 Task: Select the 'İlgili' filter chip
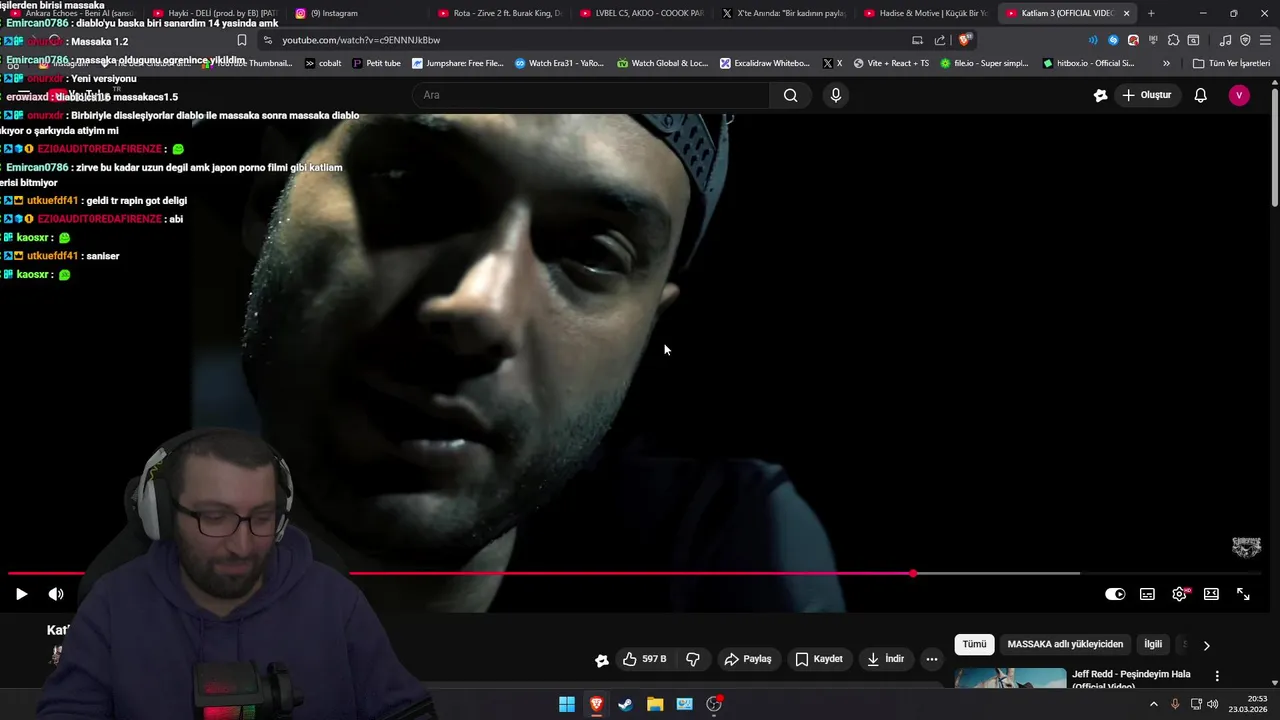pyautogui.click(x=1153, y=644)
